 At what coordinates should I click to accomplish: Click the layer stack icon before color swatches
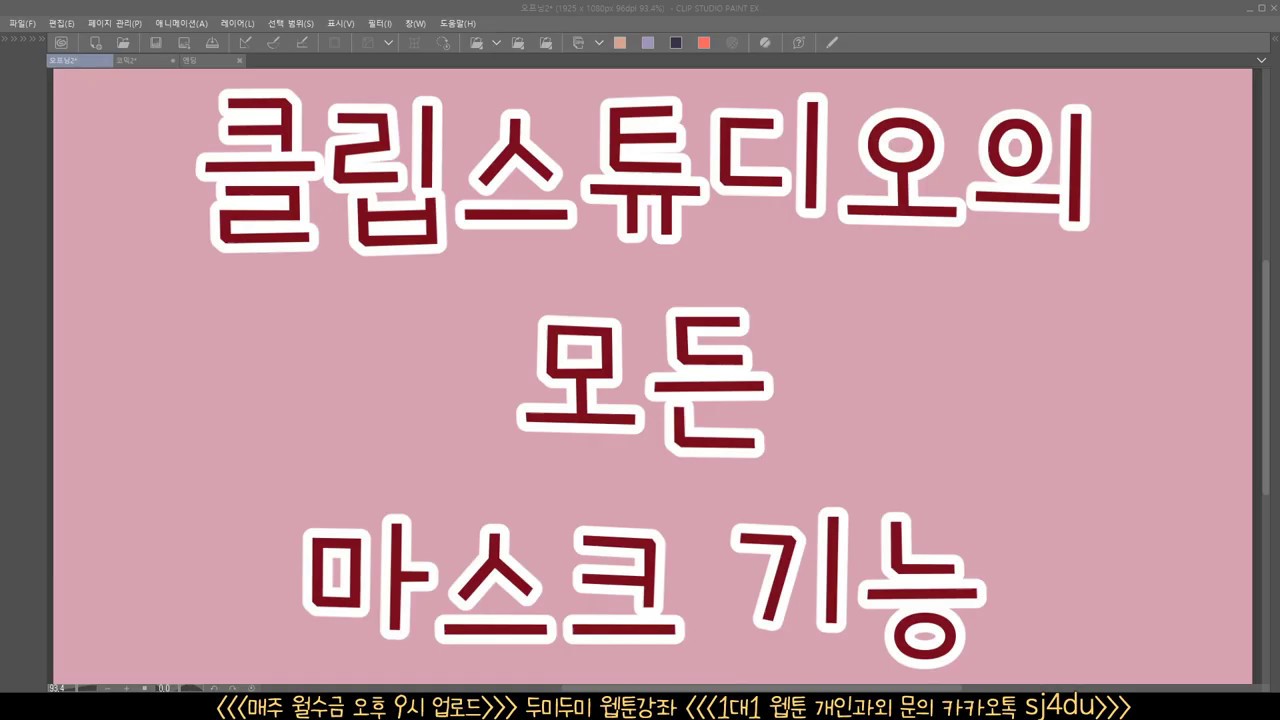(x=578, y=43)
